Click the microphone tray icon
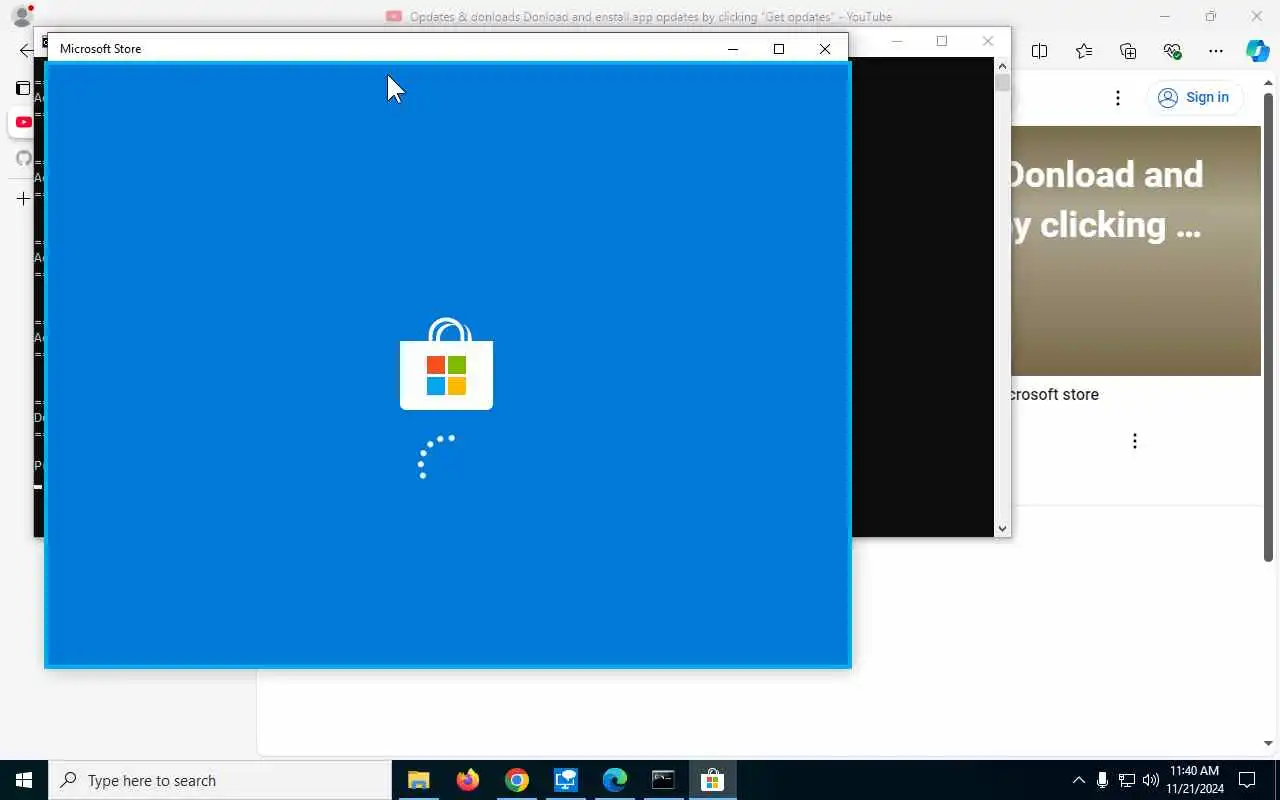 tap(1102, 780)
